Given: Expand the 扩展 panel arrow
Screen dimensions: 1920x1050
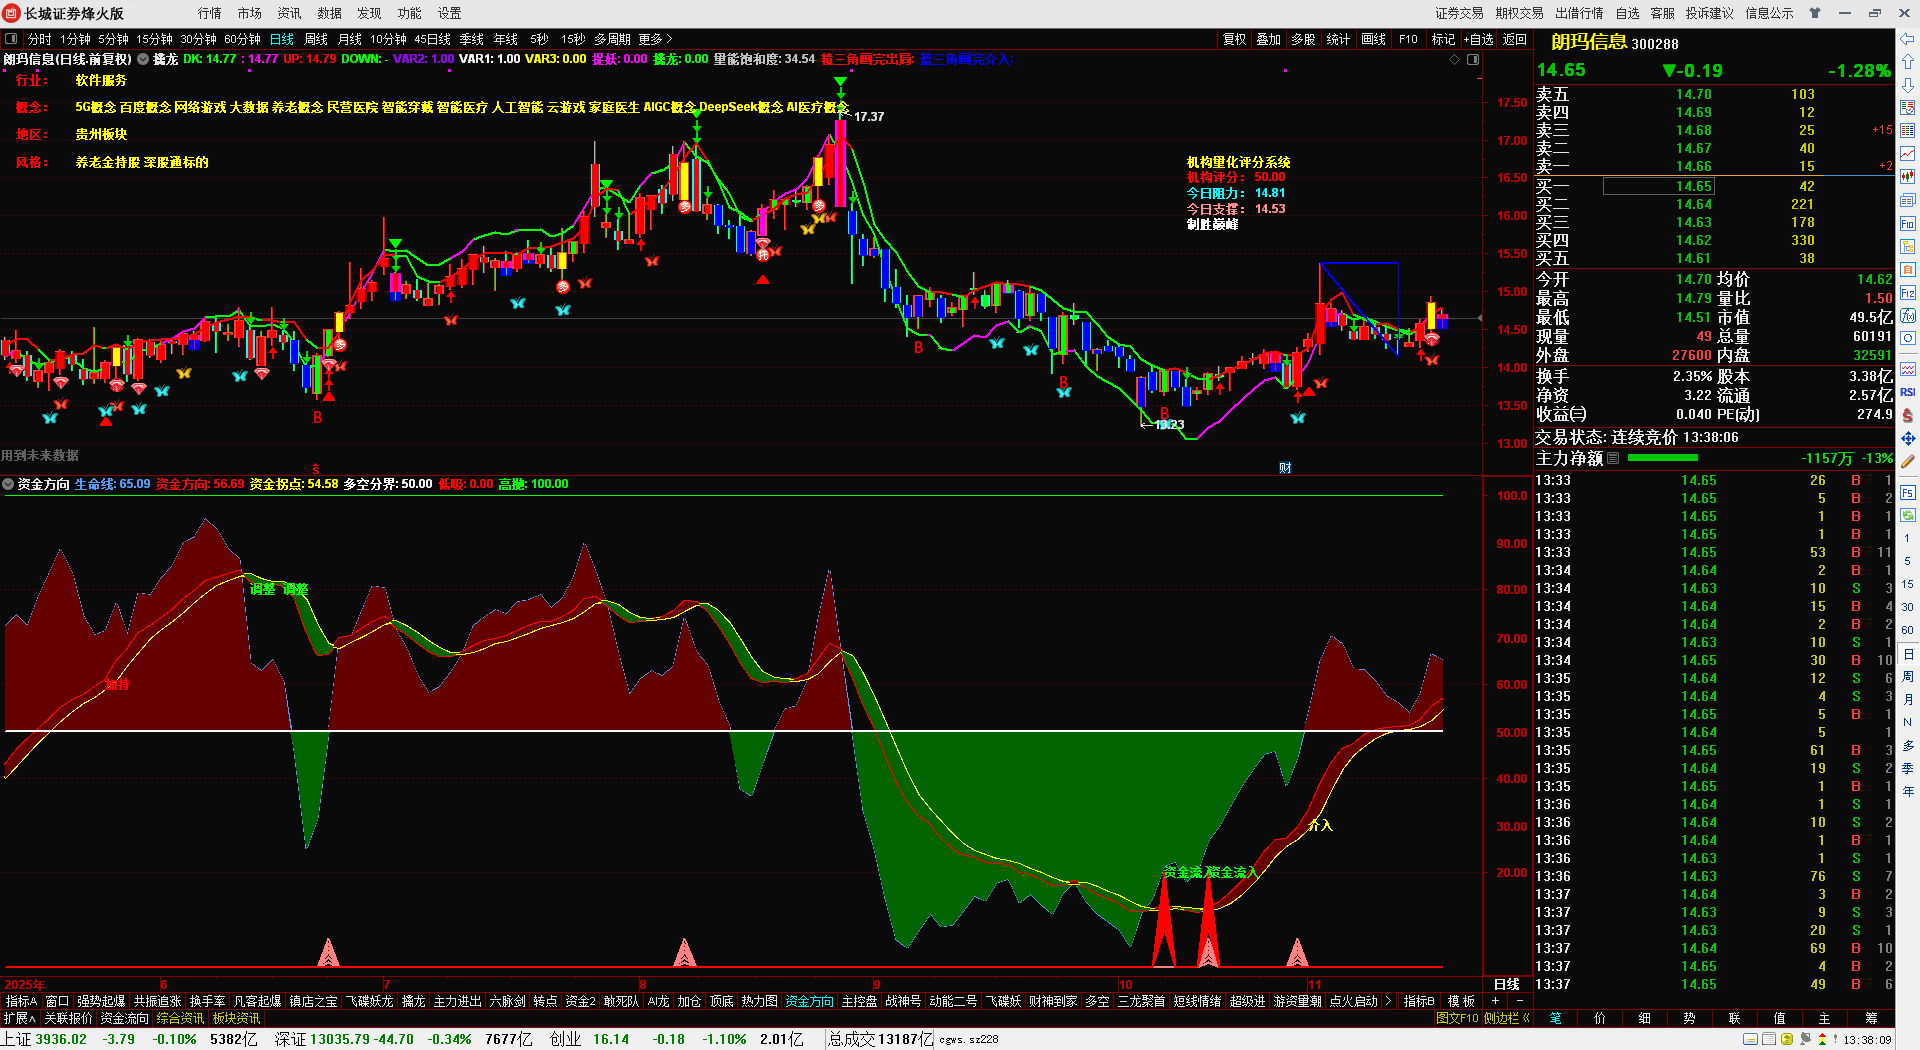Looking at the screenshot, I should point(19,1018).
